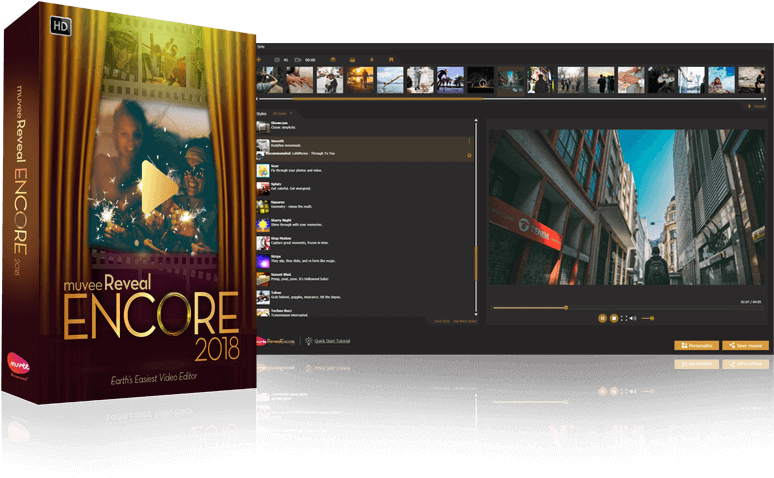Click the styles list scrollbar thumb
This screenshot has width=774, height=478.
(476, 264)
